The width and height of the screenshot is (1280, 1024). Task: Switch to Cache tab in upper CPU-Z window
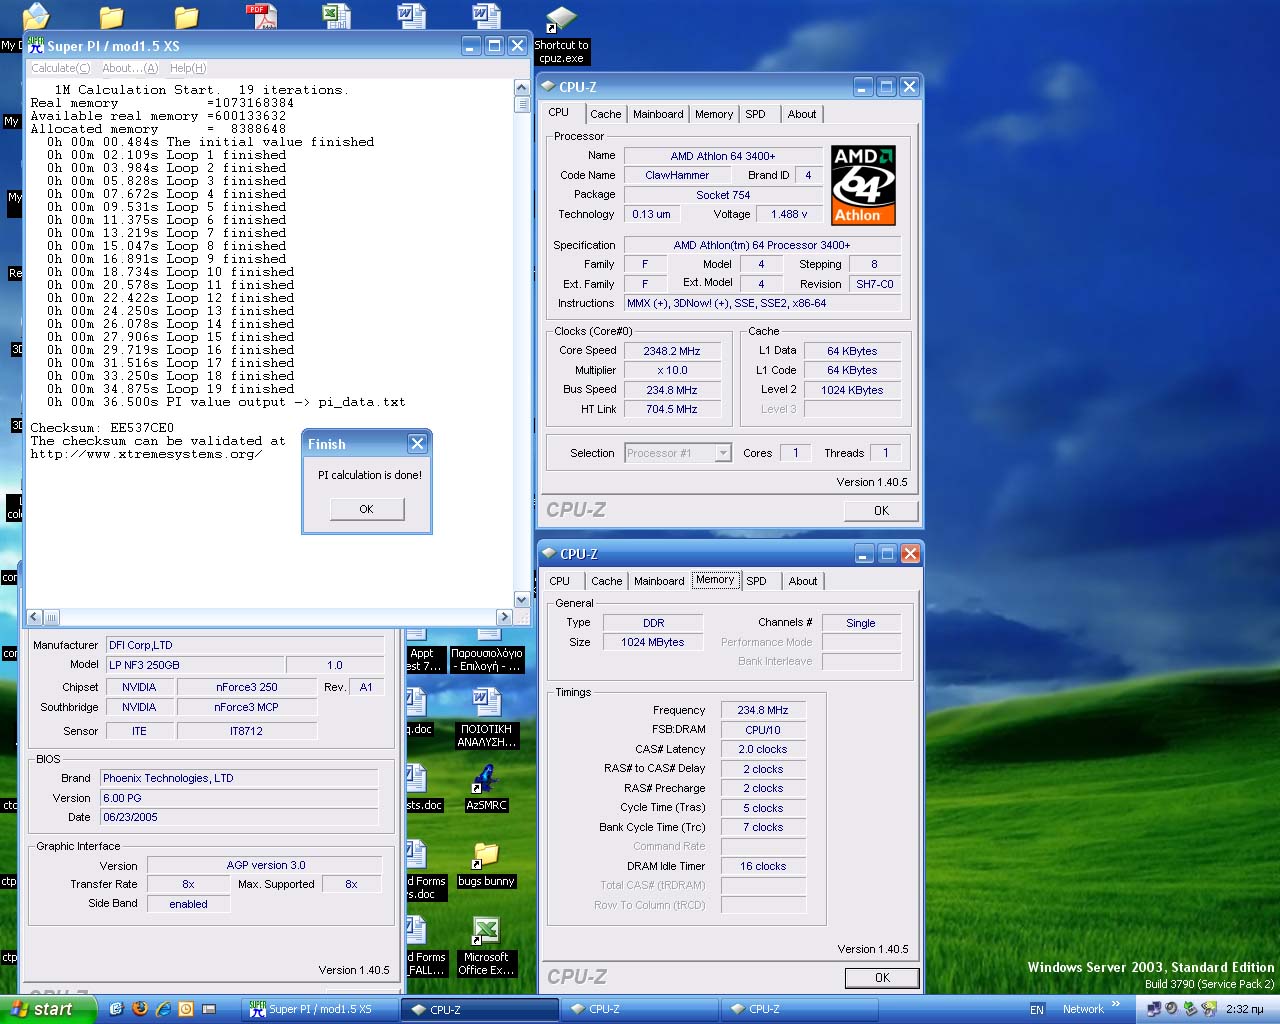(x=605, y=114)
